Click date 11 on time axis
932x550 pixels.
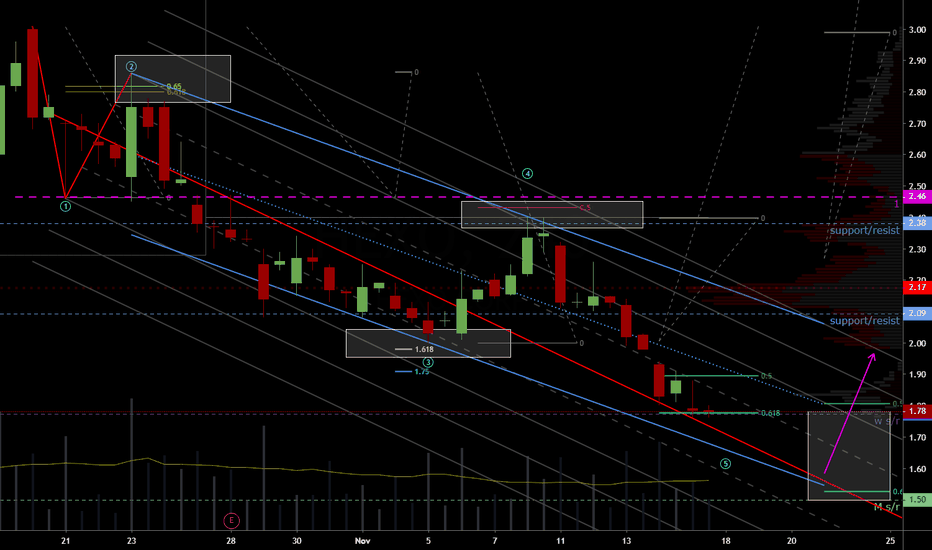[x=561, y=540]
